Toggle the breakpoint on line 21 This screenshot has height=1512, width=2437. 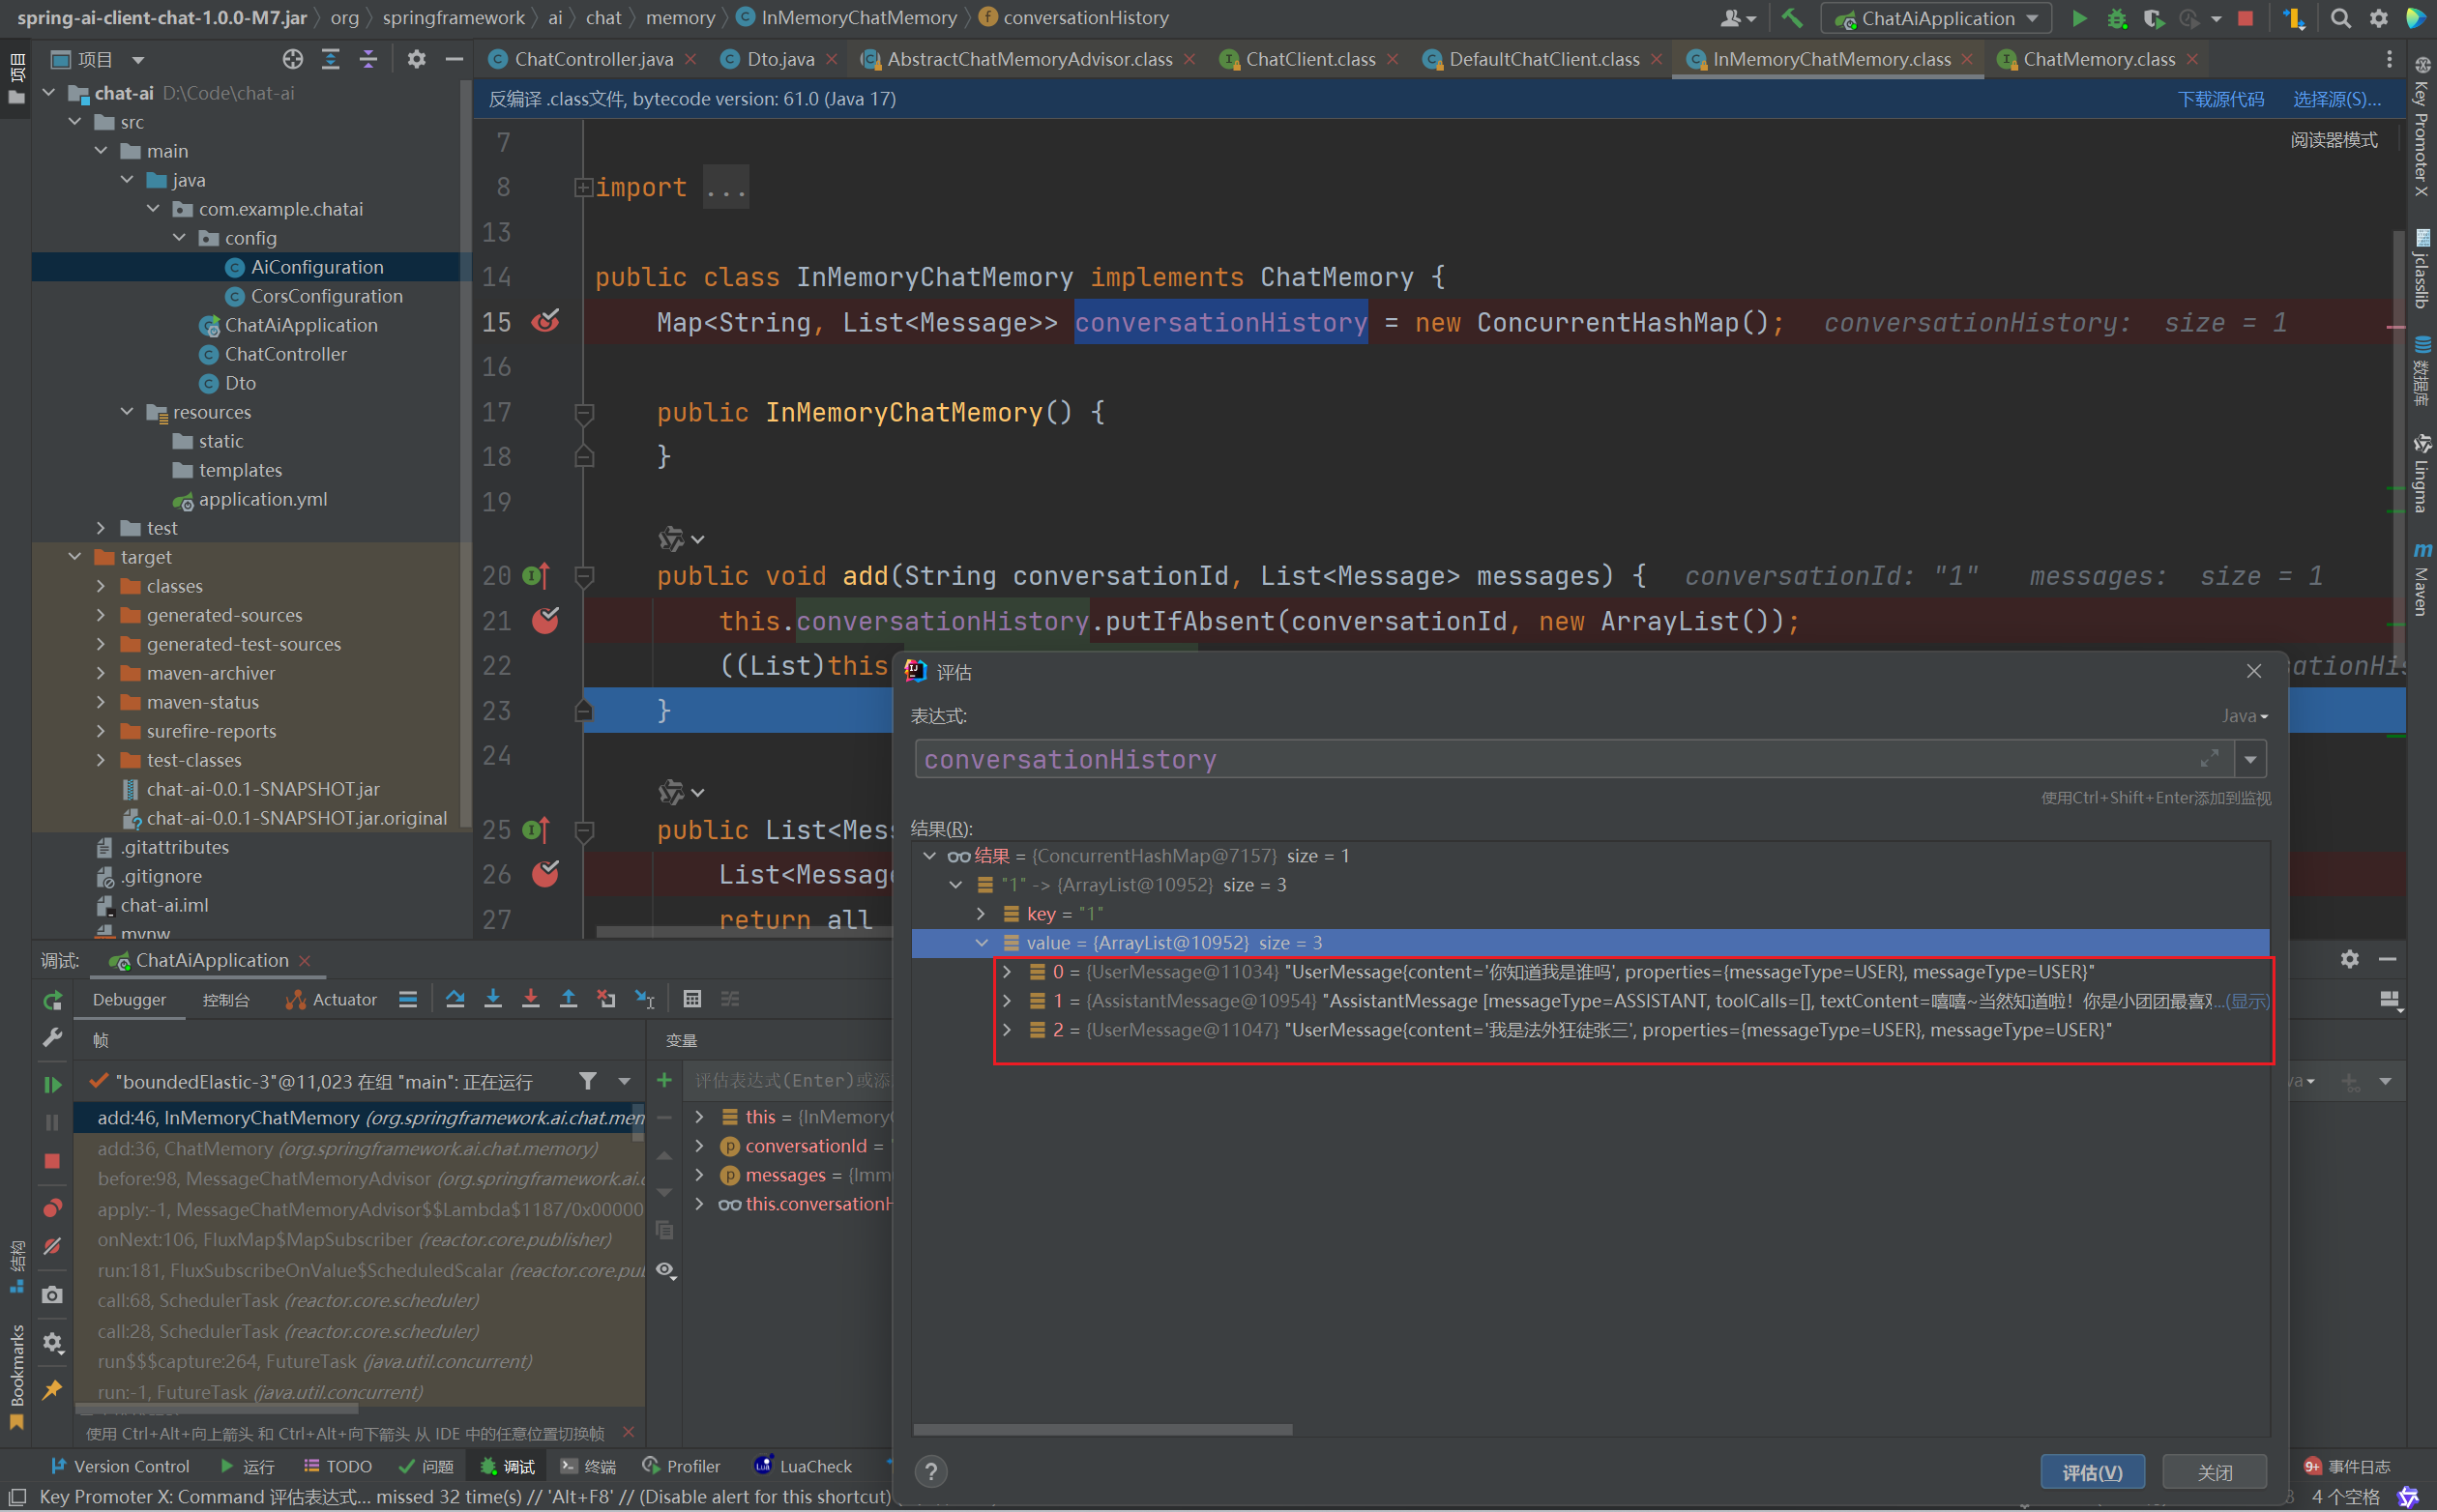[x=545, y=621]
